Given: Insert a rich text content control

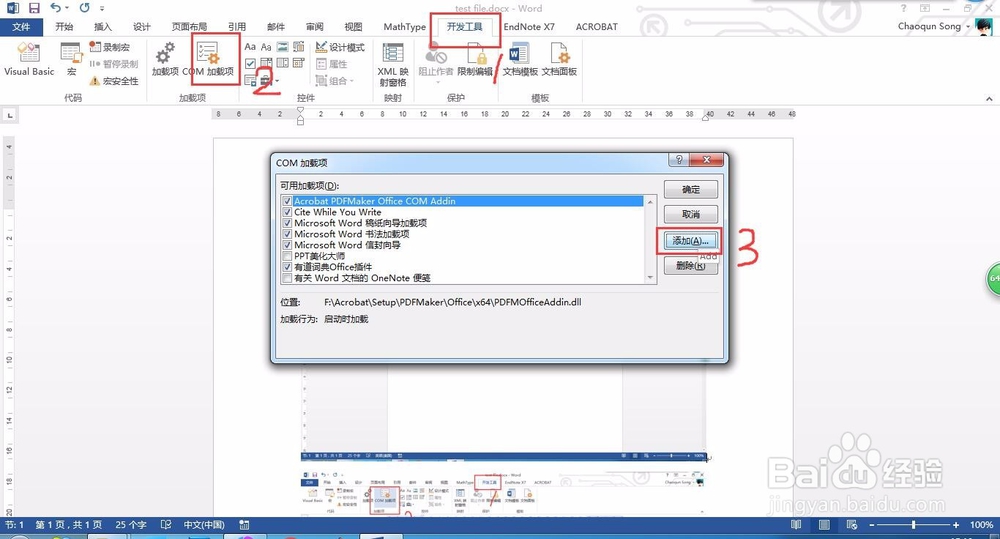Looking at the screenshot, I should (x=250, y=47).
